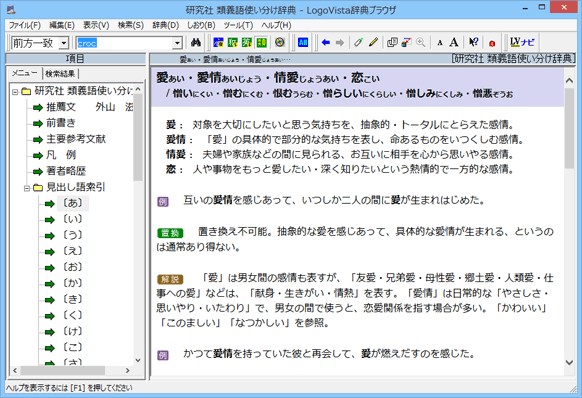This screenshot has height=398, width=582.
Task: Click the search word input field
Action: 125,43
